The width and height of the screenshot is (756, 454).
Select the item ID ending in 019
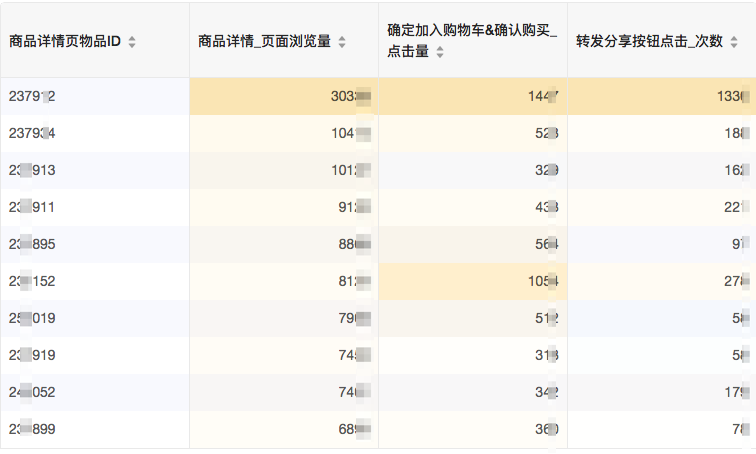pyautogui.click(x=32, y=319)
